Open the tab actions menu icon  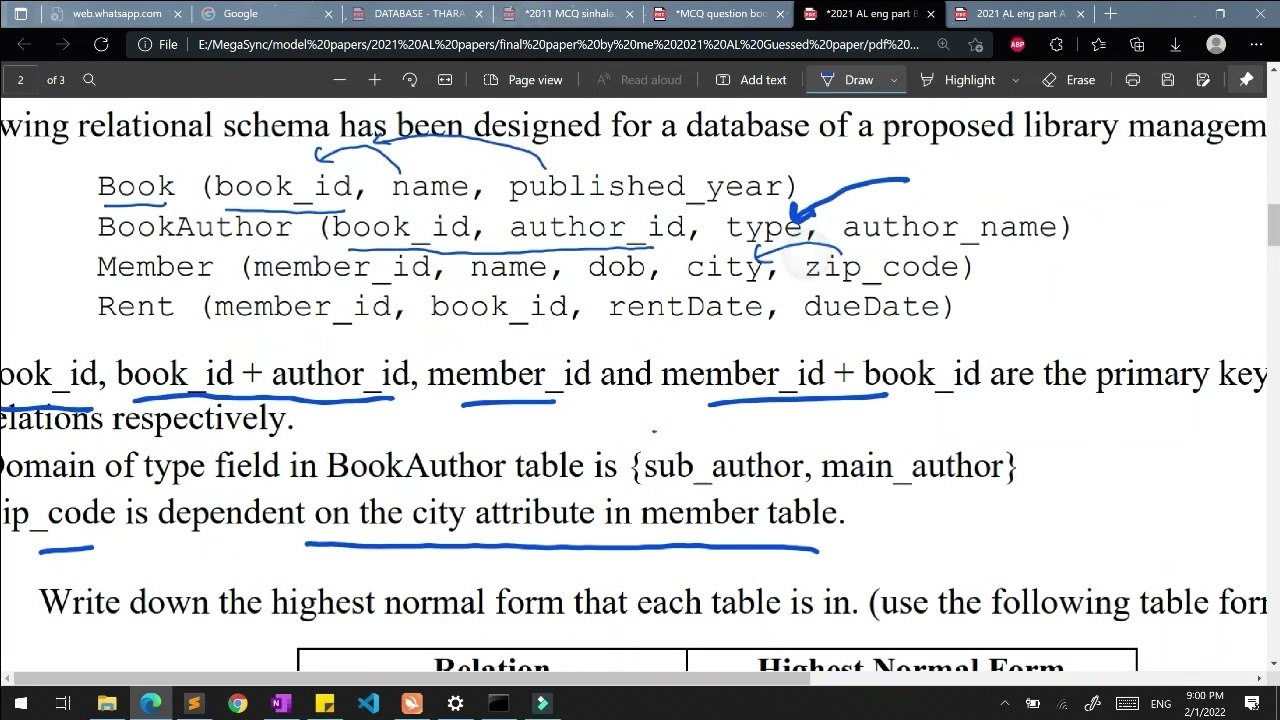pyautogui.click(x=21, y=14)
